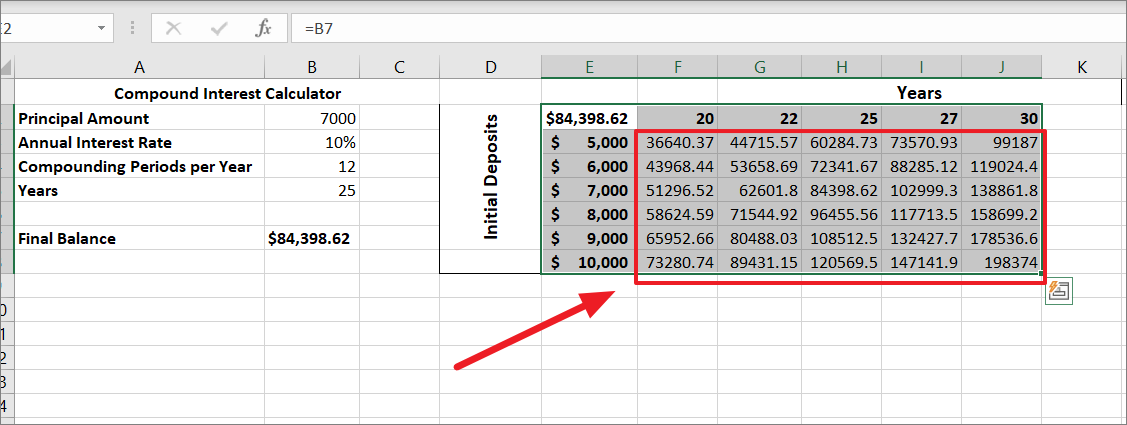
Task: Select the Principal Amount label cell
Action: pyautogui.click(x=139, y=118)
